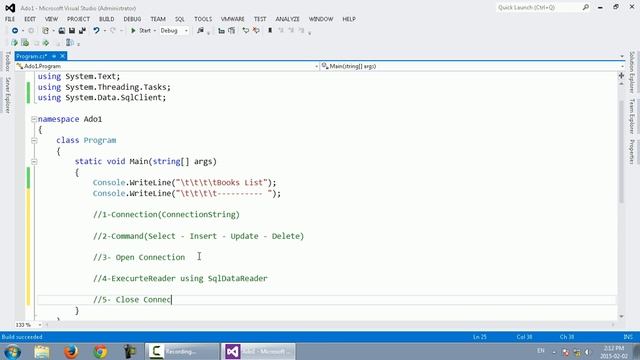Click the Save All toolbar icon
The image size is (640, 360).
[82, 31]
